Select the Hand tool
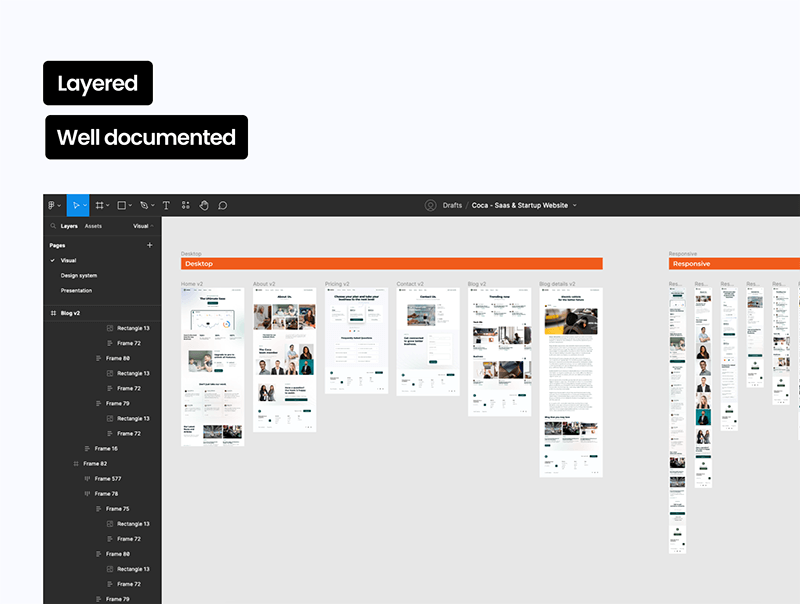Viewport: 800px width, 604px height. tap(204, 205)
